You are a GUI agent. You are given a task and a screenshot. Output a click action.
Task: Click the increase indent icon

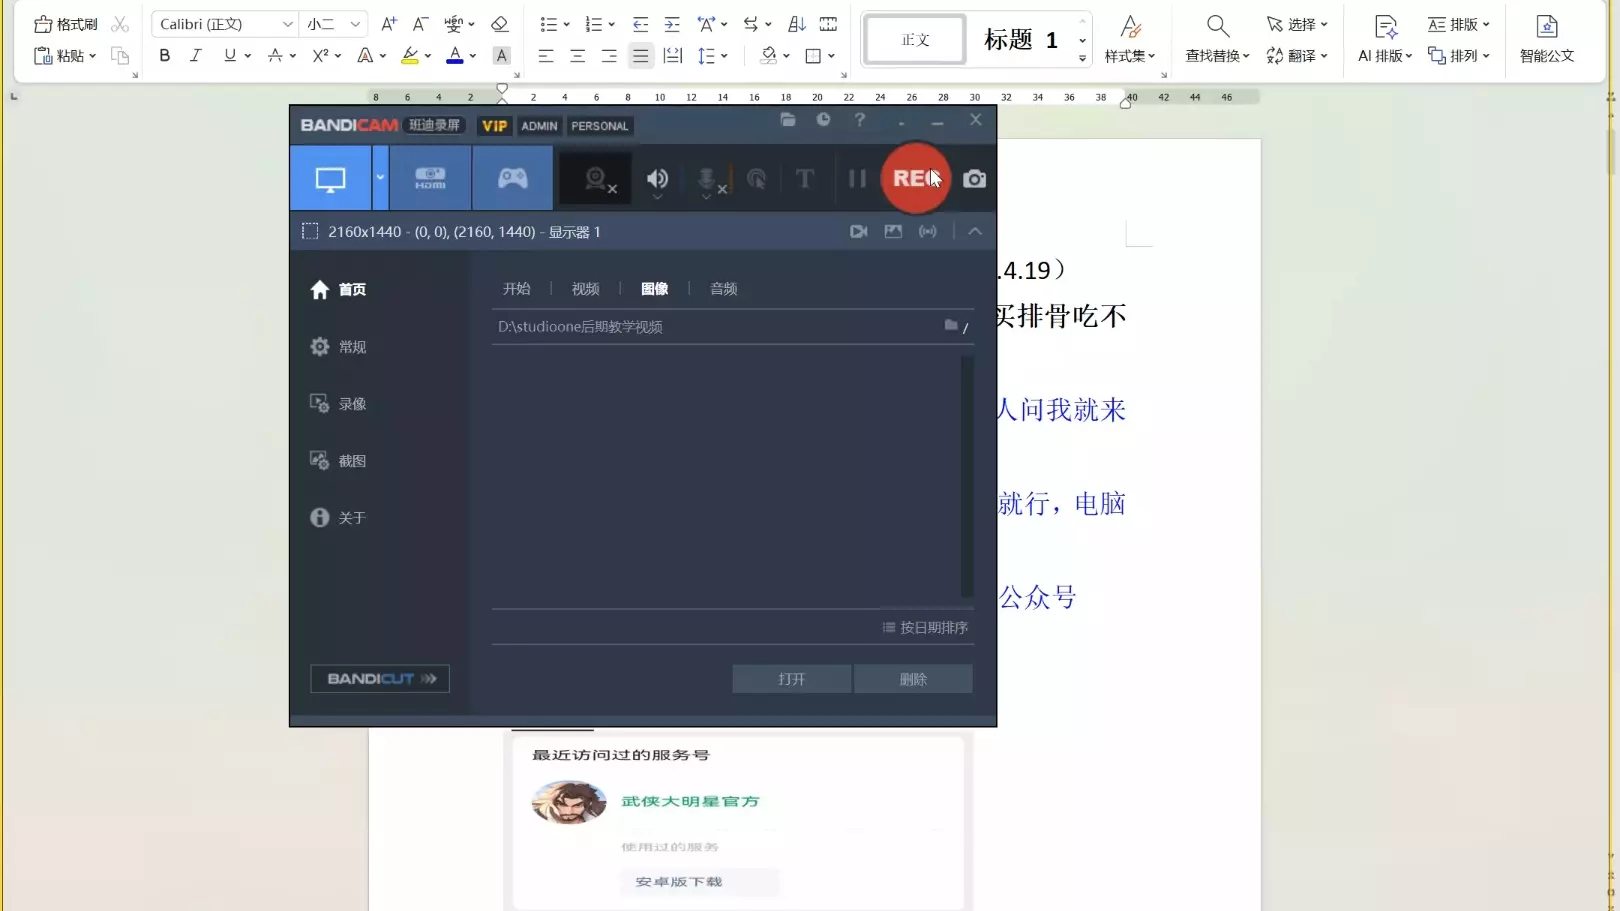pyautogui.click(x=672, y=24)
